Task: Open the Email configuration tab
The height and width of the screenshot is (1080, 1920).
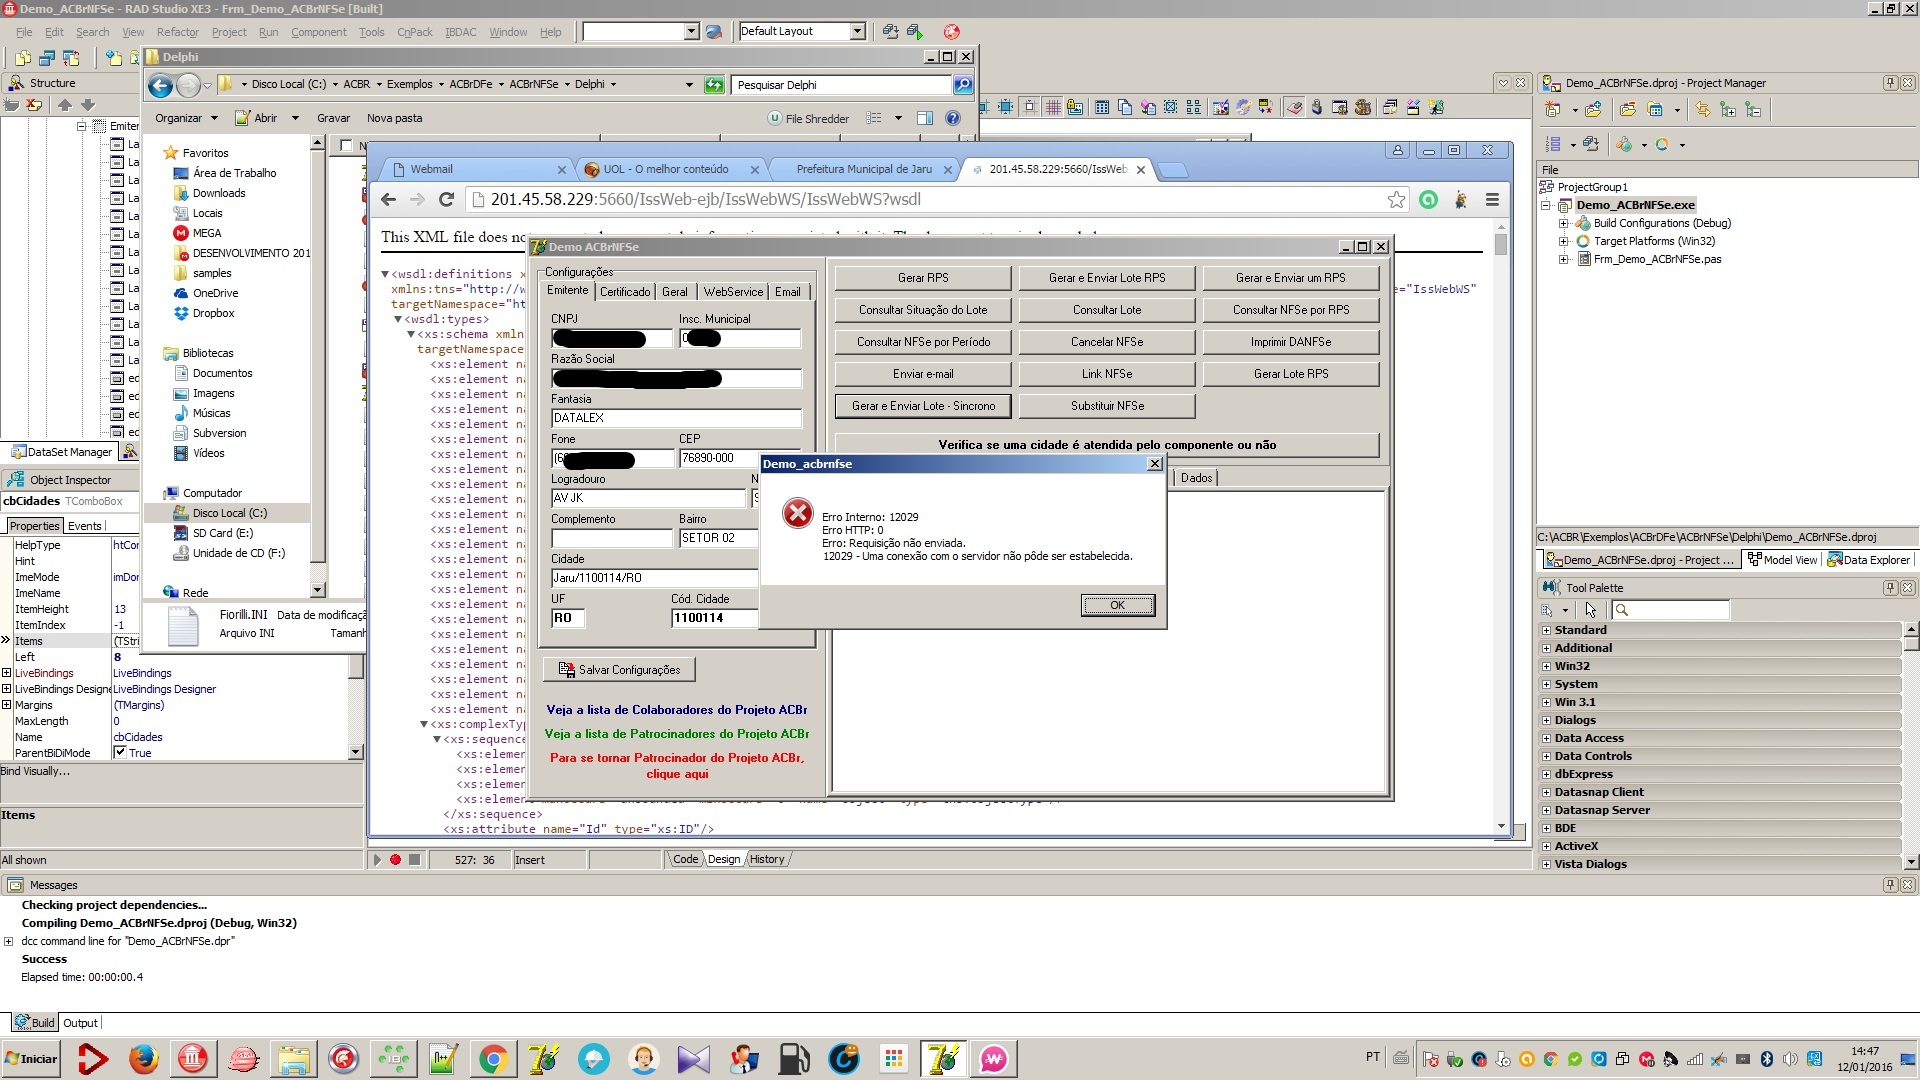Action: coord(788,292)
